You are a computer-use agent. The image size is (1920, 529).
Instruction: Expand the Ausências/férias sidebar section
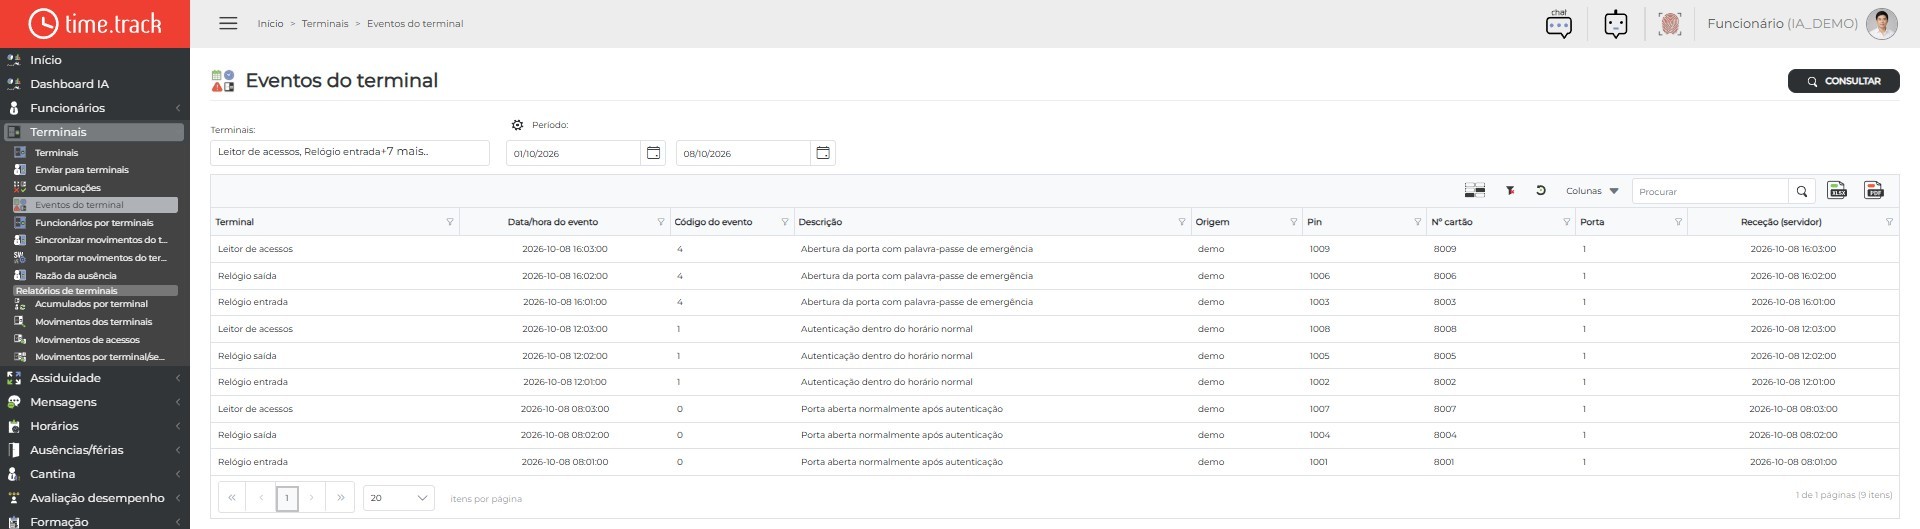[95, 450]
